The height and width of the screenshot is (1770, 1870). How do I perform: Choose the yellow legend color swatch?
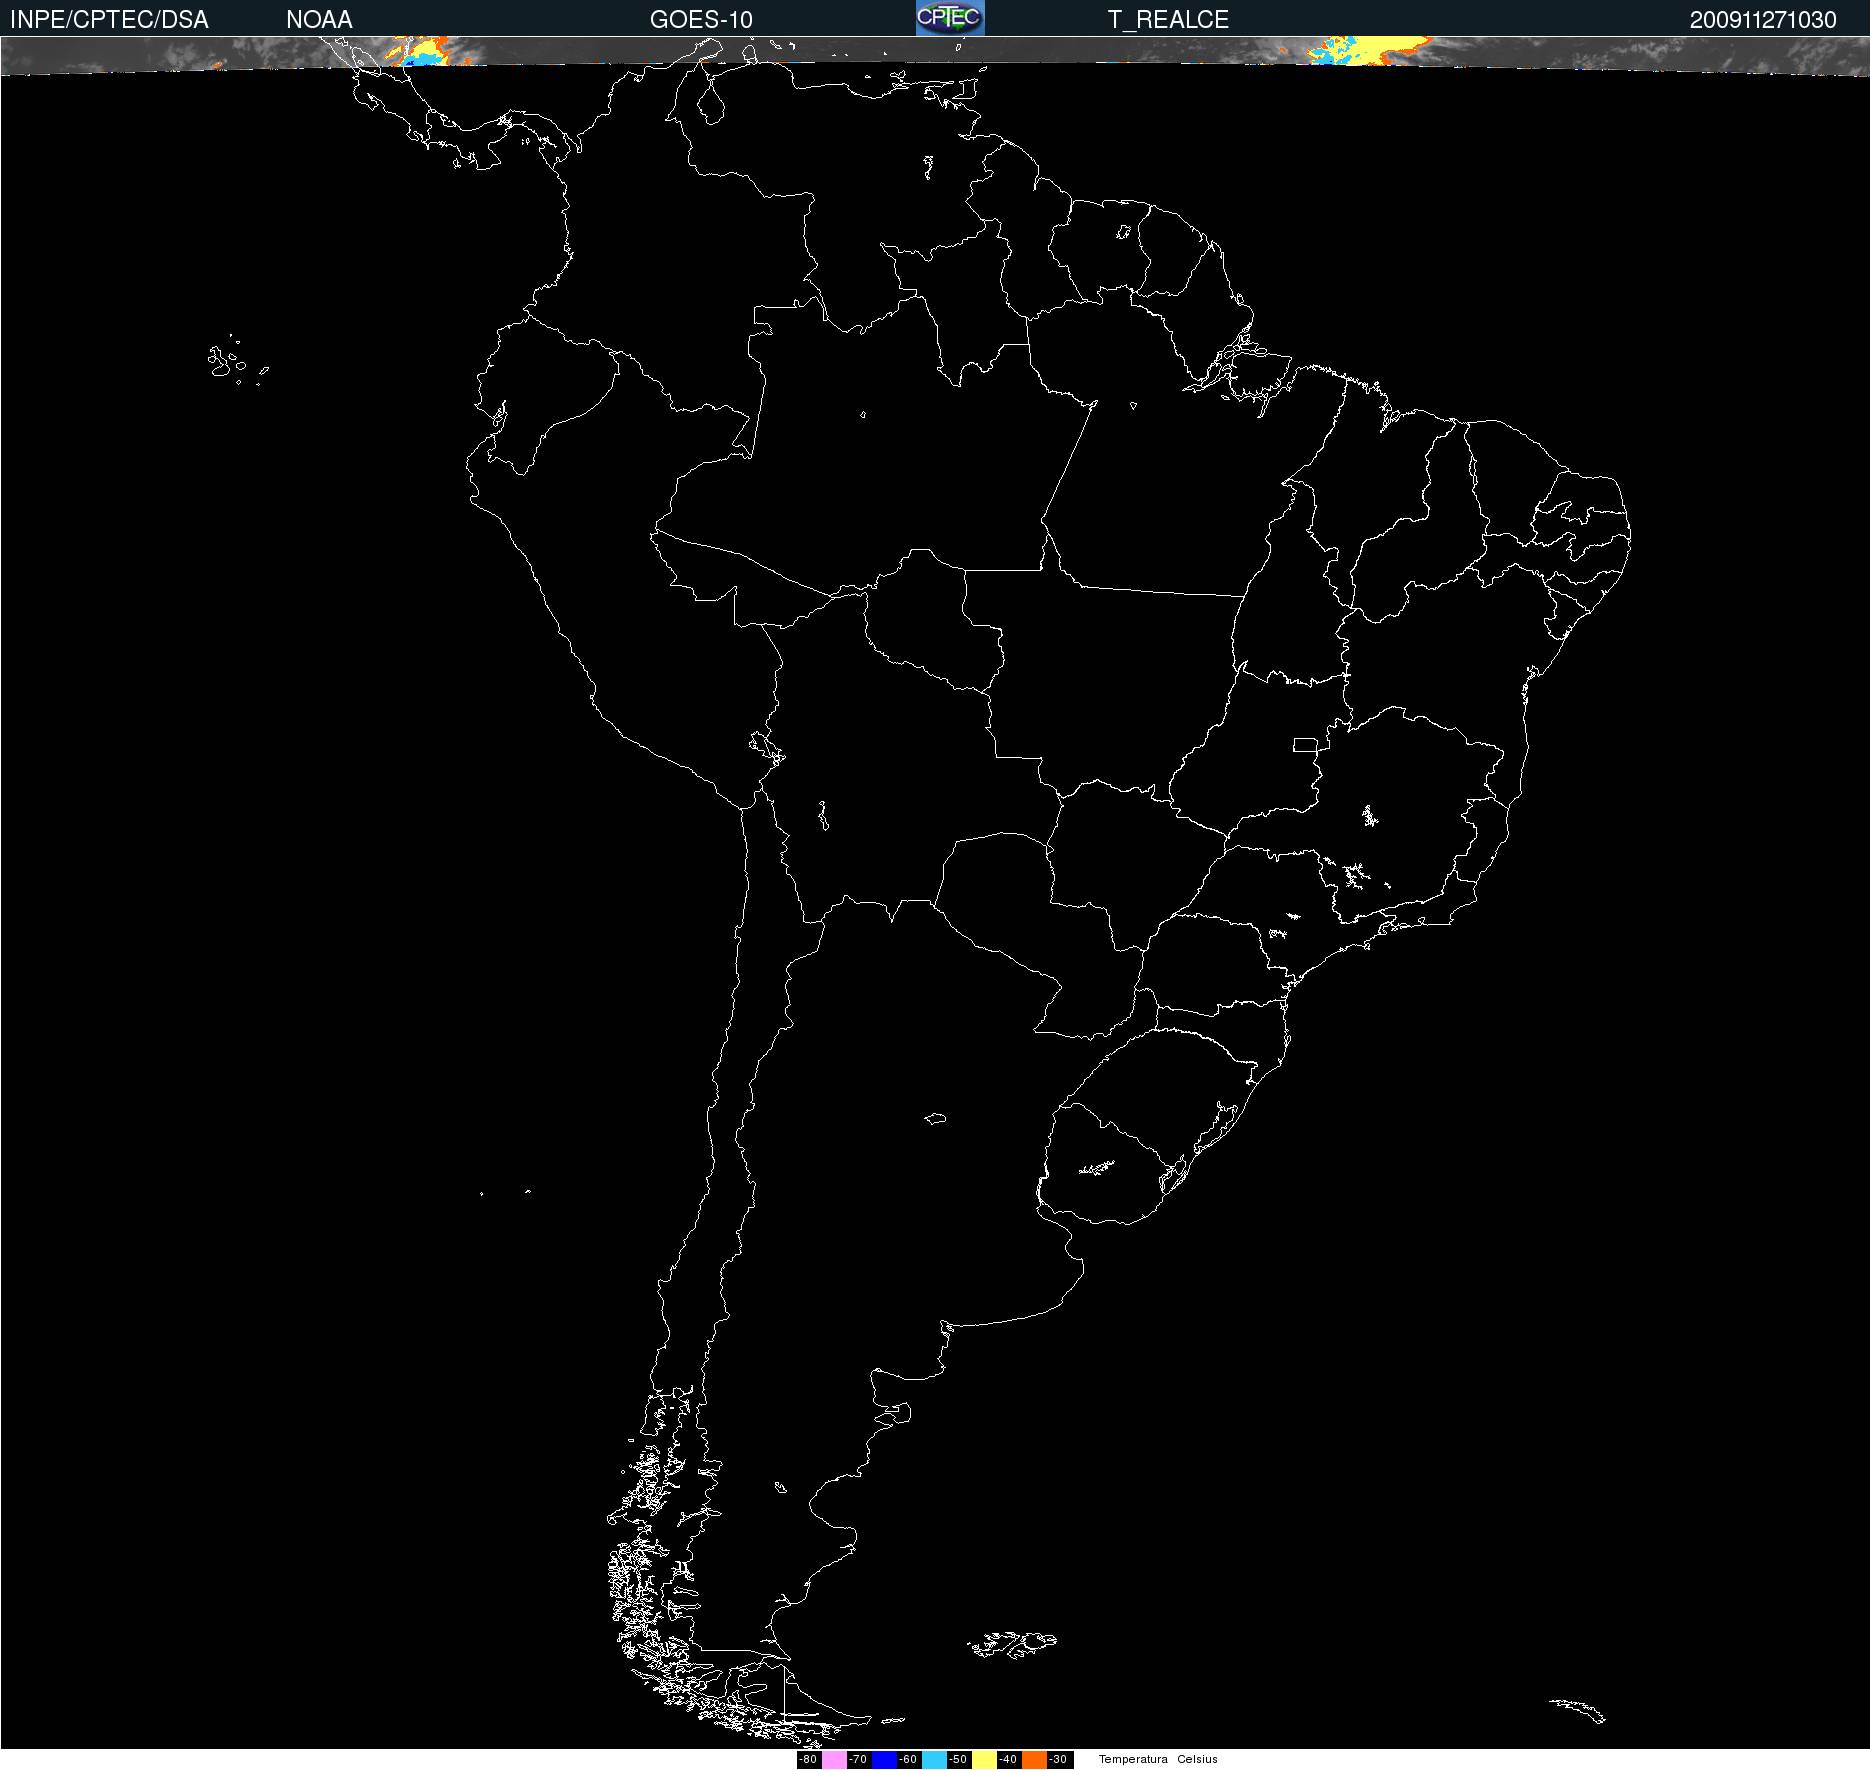click(x=984, y=1760)
